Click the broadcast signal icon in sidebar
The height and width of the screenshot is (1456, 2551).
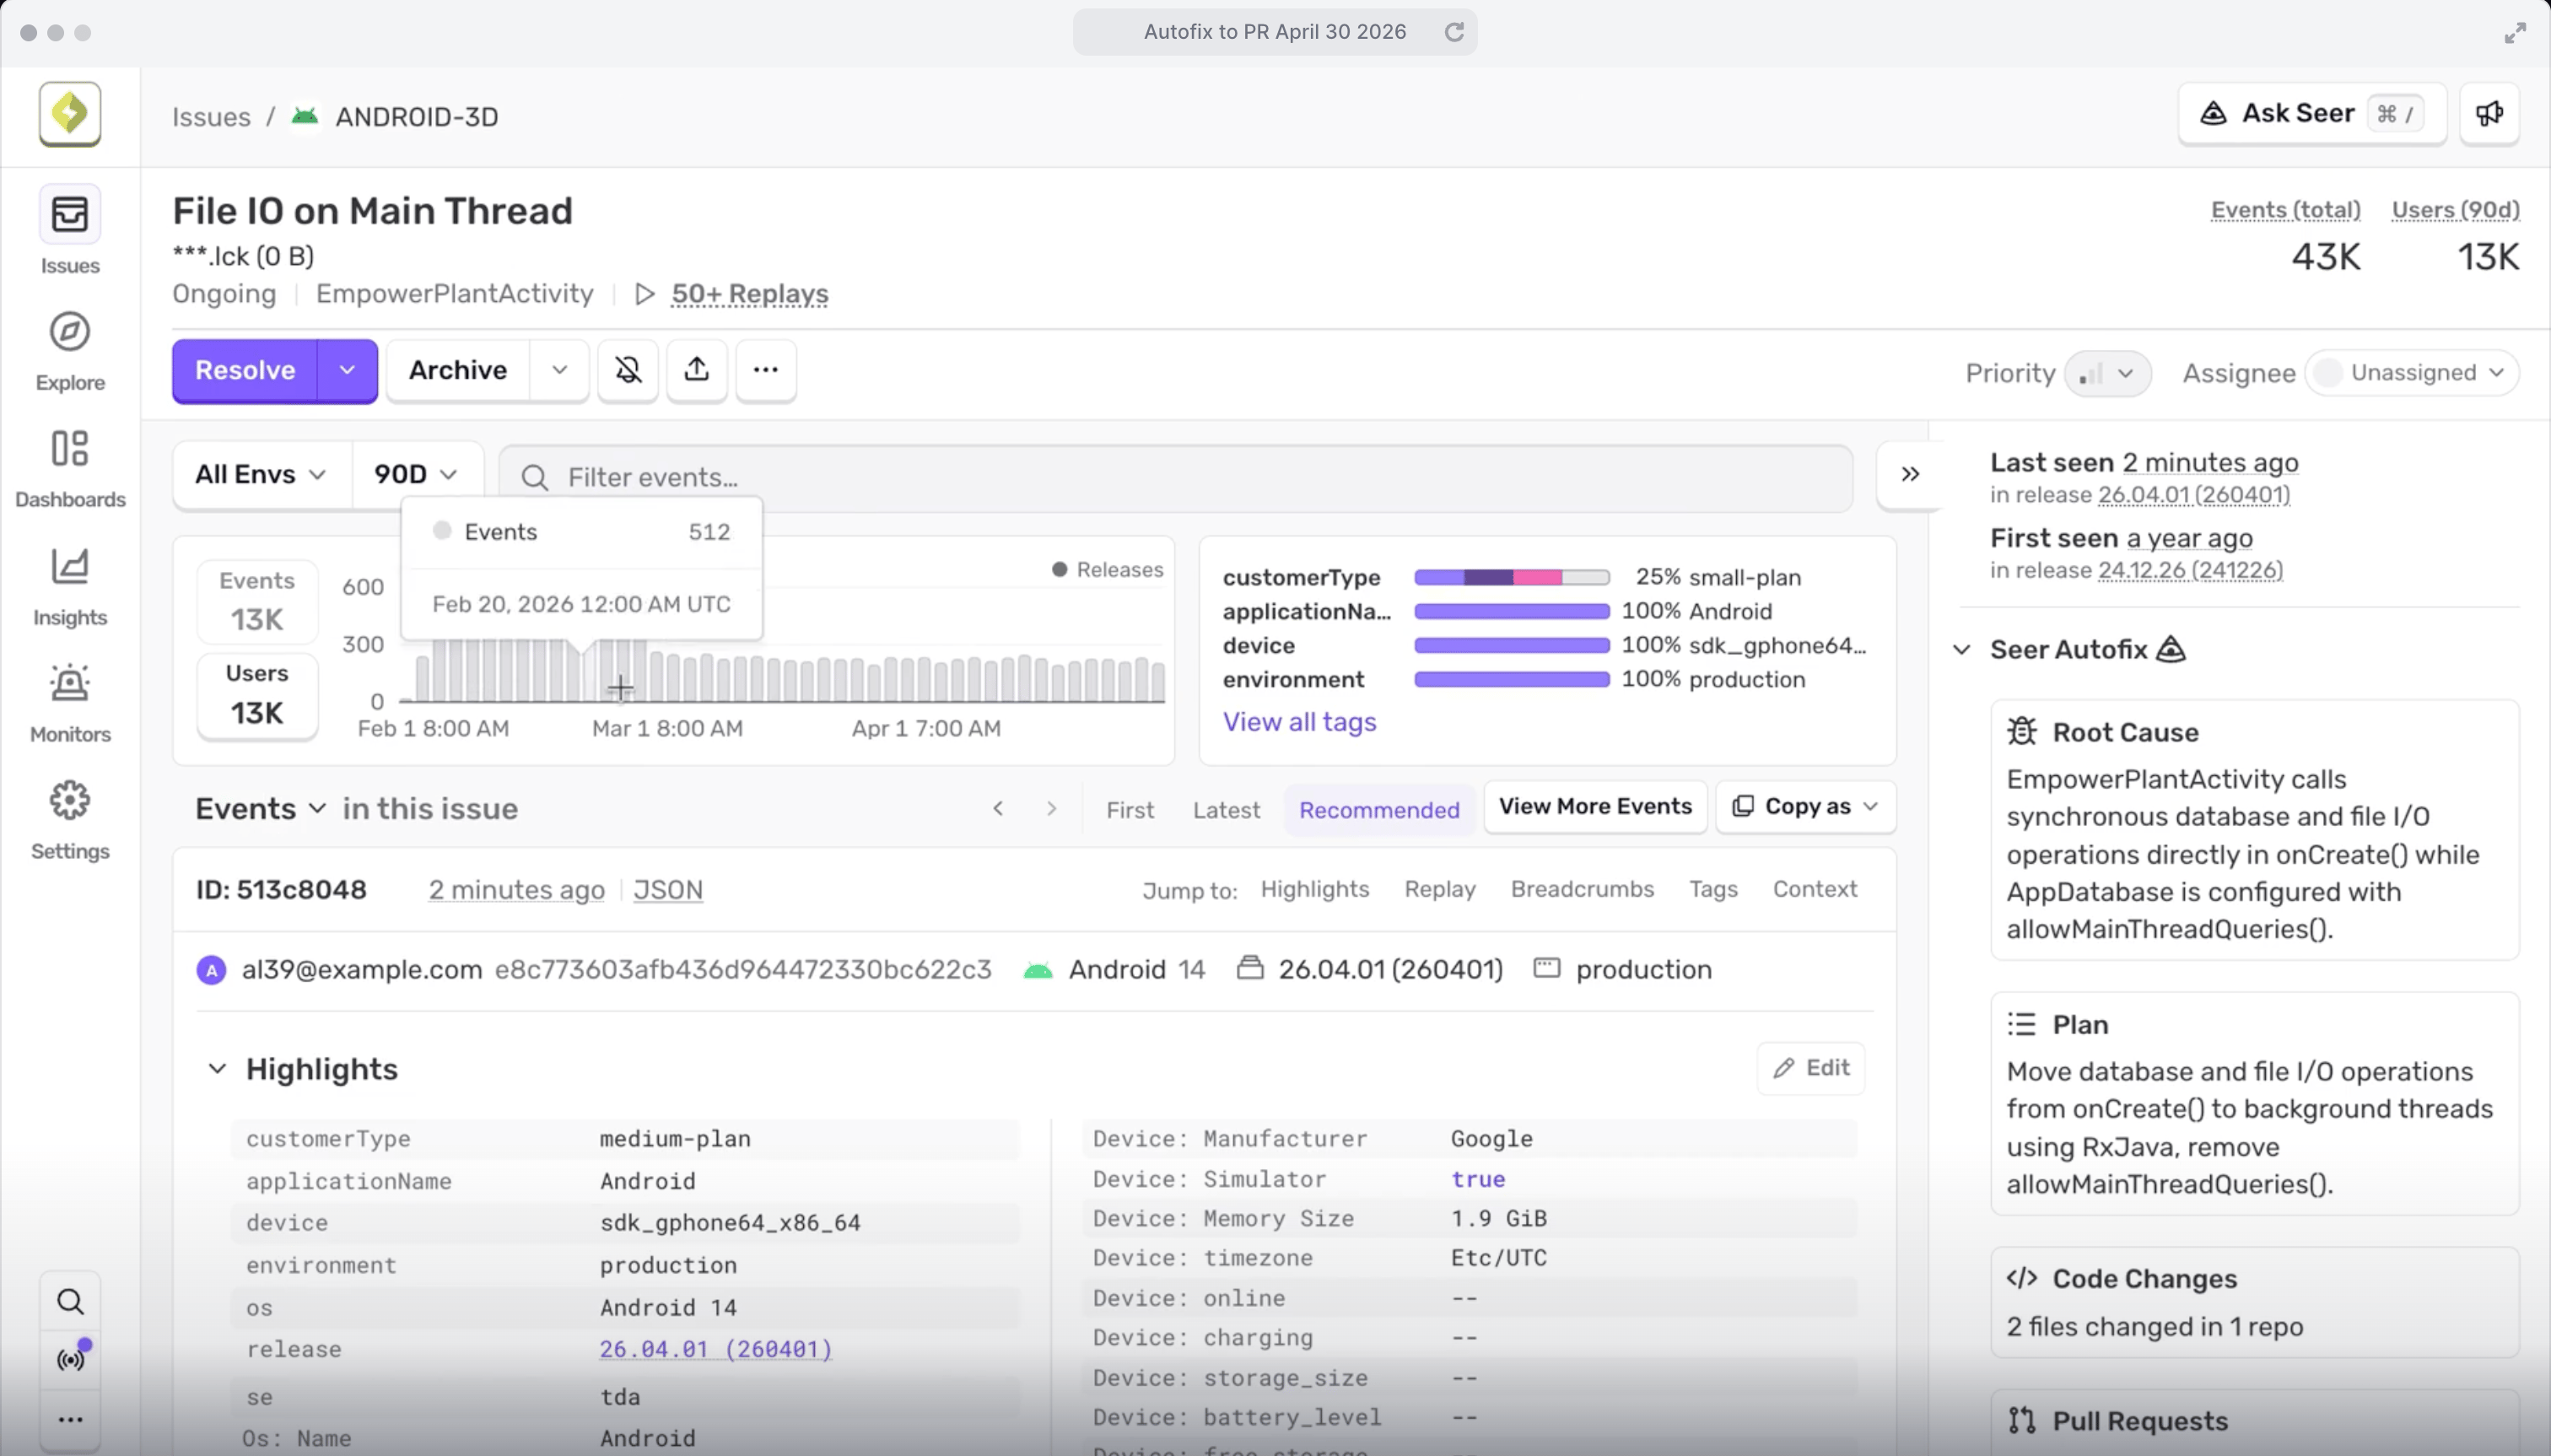pyautogui.click(x=70, y=1359)
